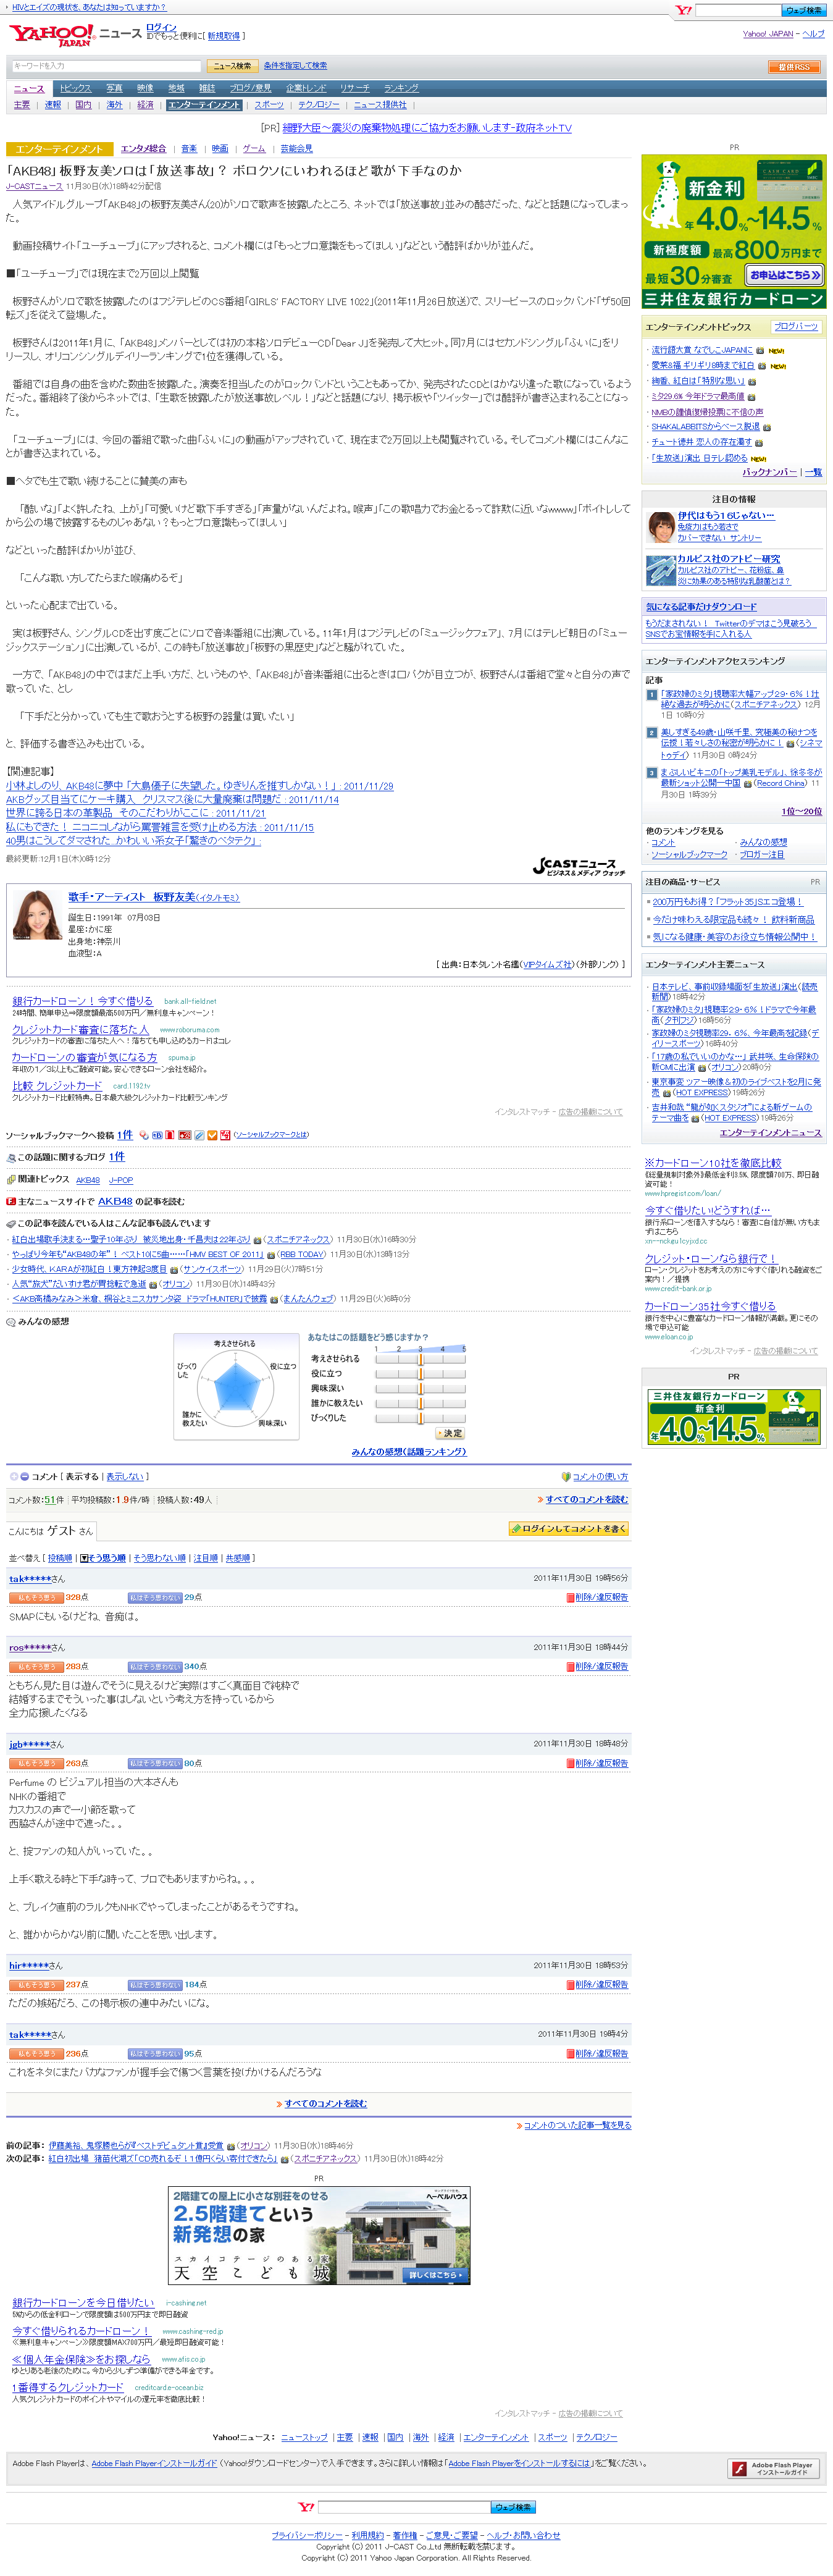Switch to the 企業トレンド tab

point(306,89)
